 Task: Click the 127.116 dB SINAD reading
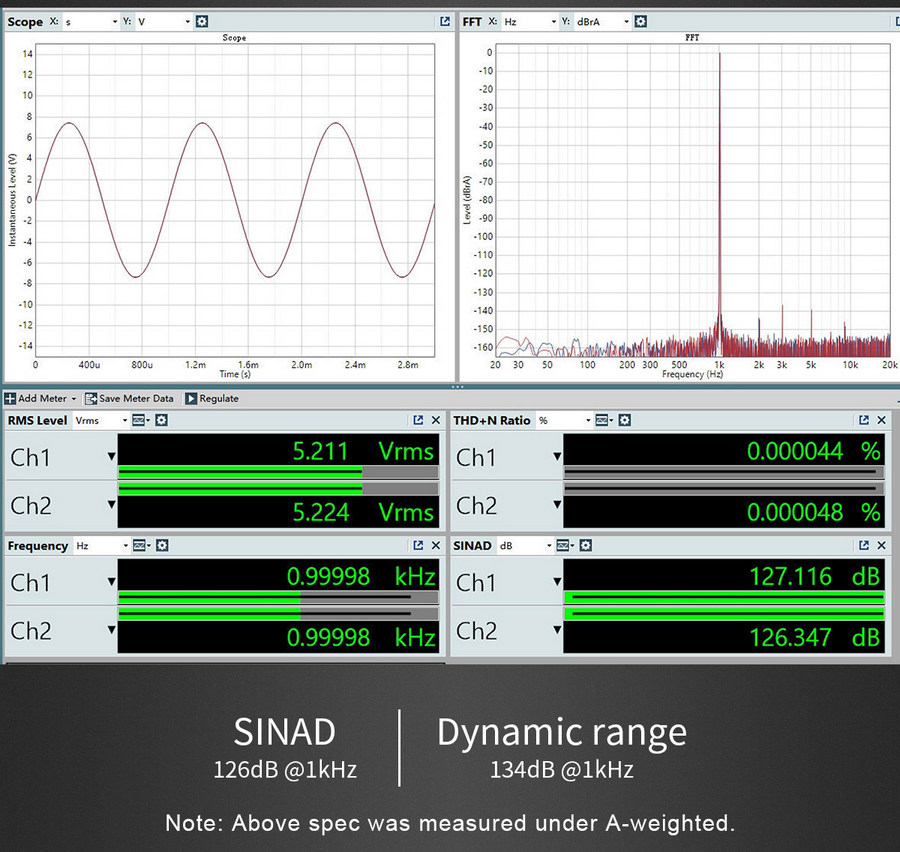814,576
